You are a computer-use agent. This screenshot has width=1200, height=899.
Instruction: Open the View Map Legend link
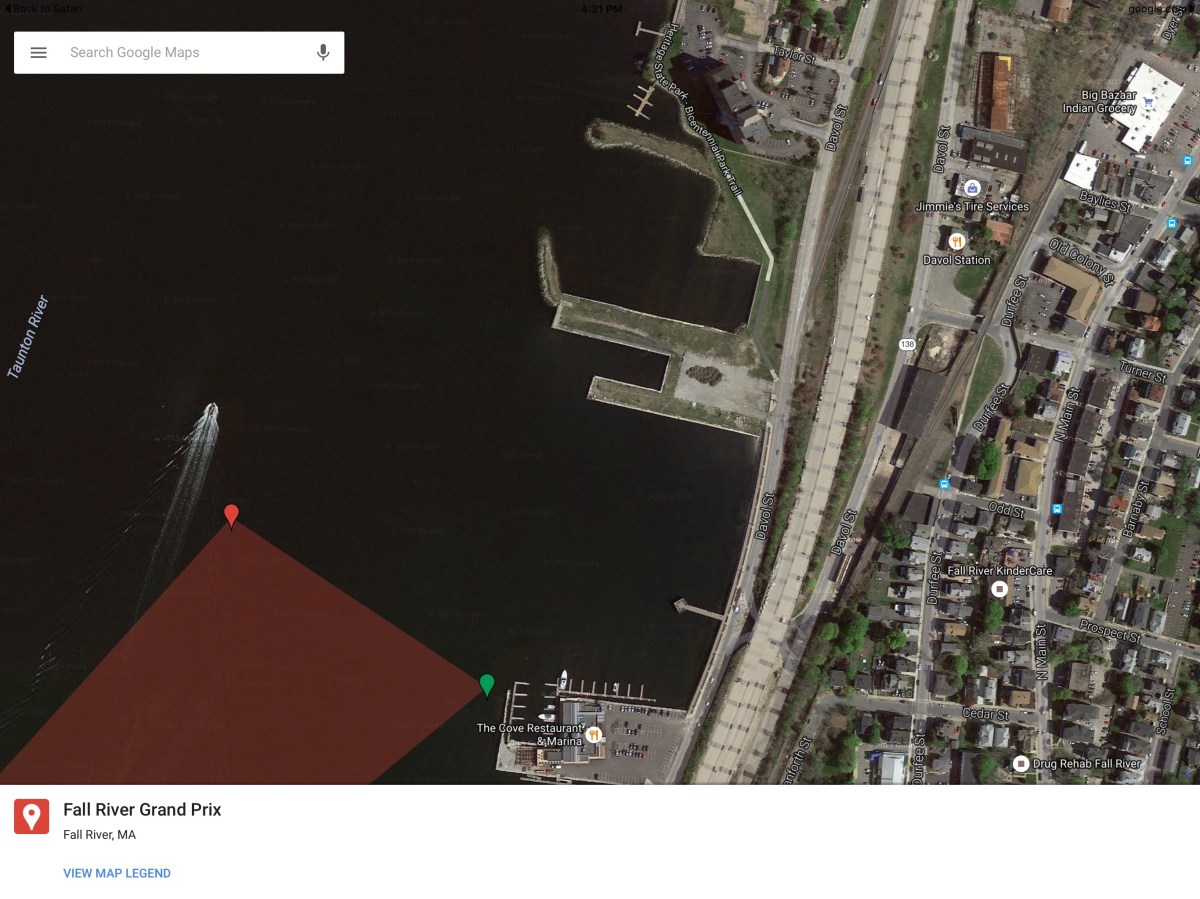[117, 873]
